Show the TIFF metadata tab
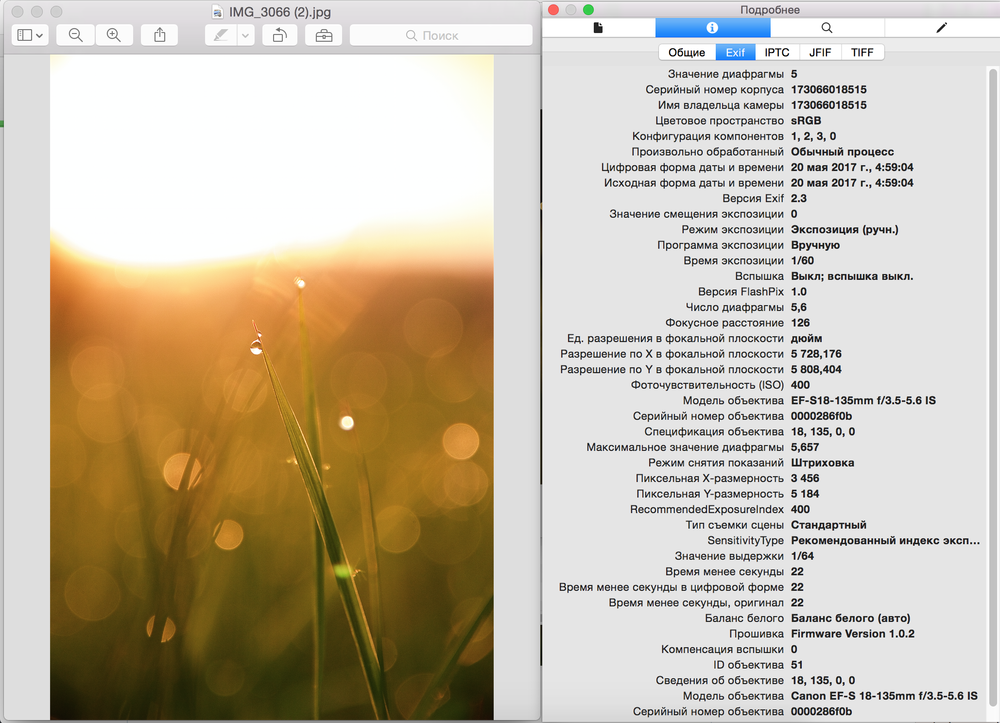This screenshot has width=1000, height=723. coord(862,52)
